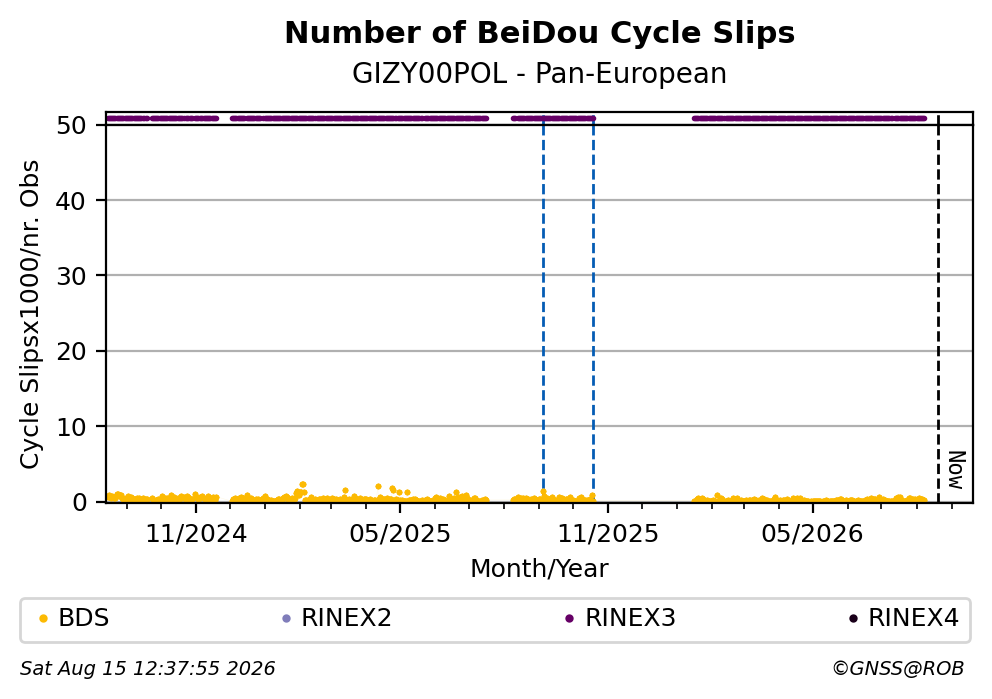Click the RINEX4 black legend marker
This screenshot has height=699, width=992.
[x=853, y=619]
